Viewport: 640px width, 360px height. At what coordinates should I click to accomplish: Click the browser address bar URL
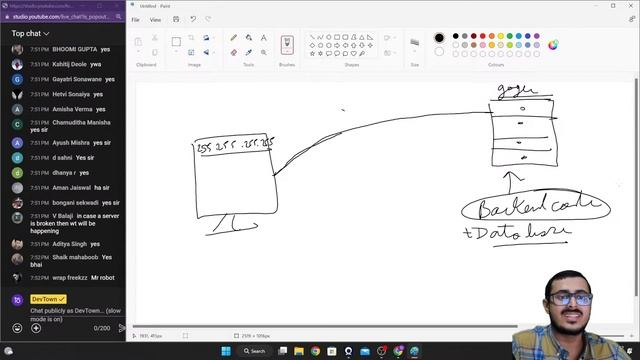pyautogui.click(x=60, y=17)
